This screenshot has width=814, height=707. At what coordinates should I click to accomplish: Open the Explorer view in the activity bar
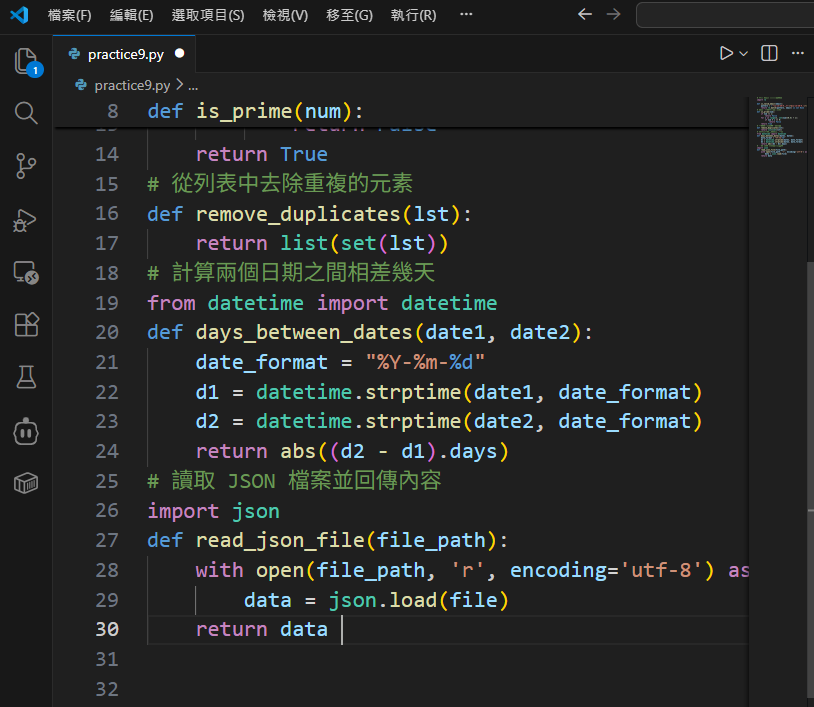[x=26, y=61]
